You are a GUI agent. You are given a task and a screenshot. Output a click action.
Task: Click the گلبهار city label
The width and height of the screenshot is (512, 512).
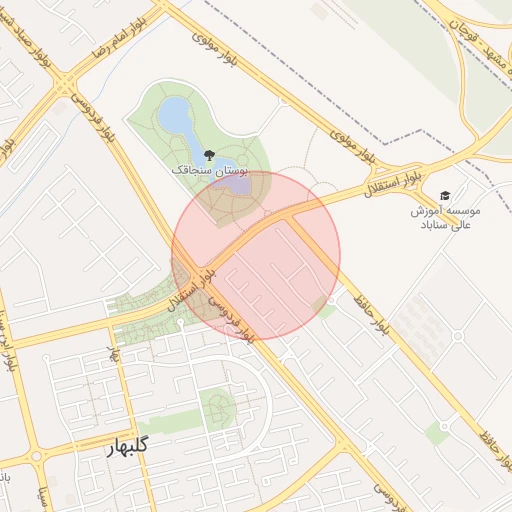[x=127, y=447]
